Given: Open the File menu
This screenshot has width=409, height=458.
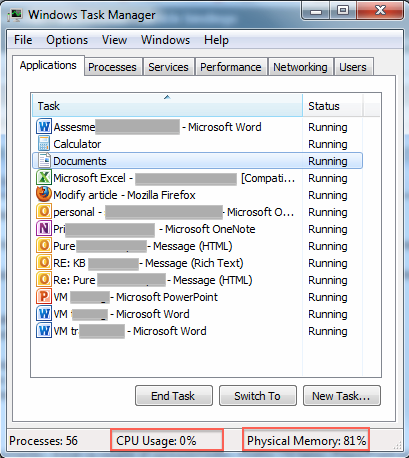Looking at the screenshot, I should coord(23,40).
